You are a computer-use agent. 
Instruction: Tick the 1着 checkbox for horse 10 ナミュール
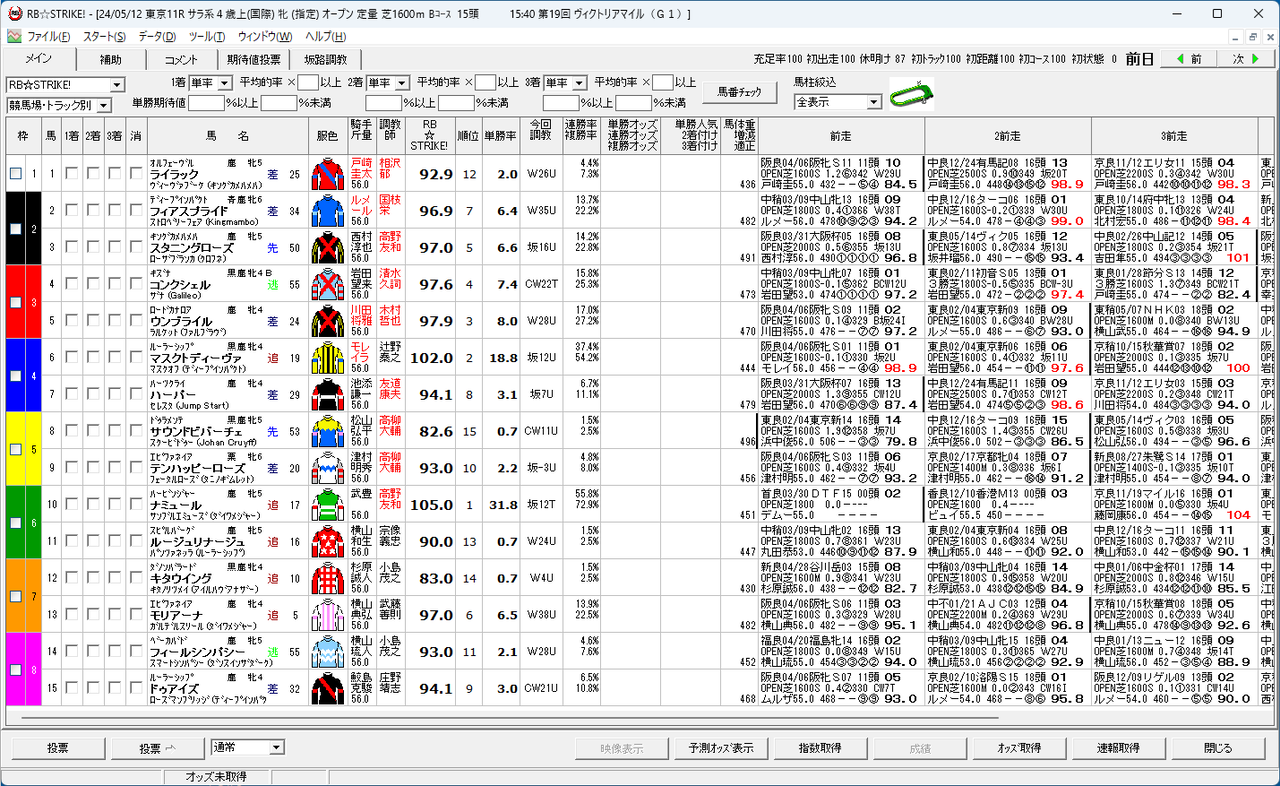[72, 504]
